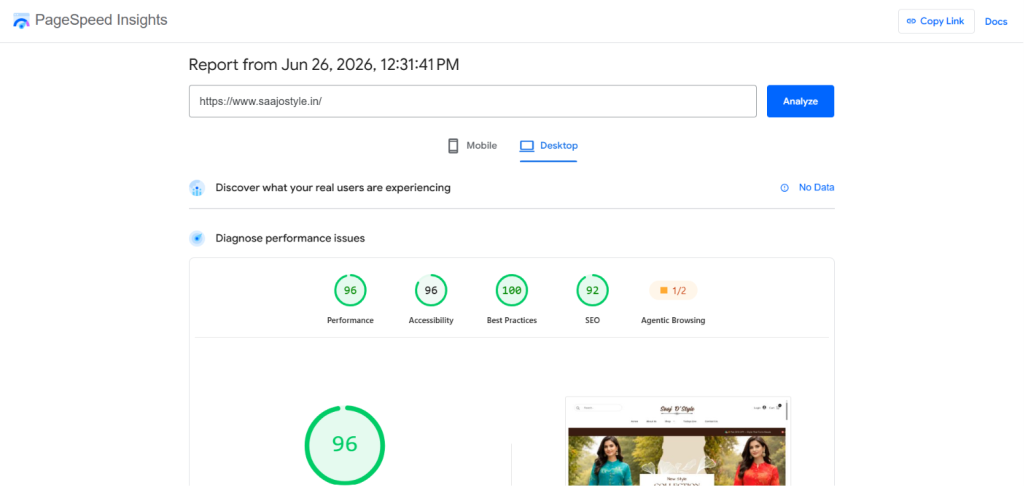This screenshot has width=1024, height=486.
Task: Click the SEO label
Action: [592, 321]
